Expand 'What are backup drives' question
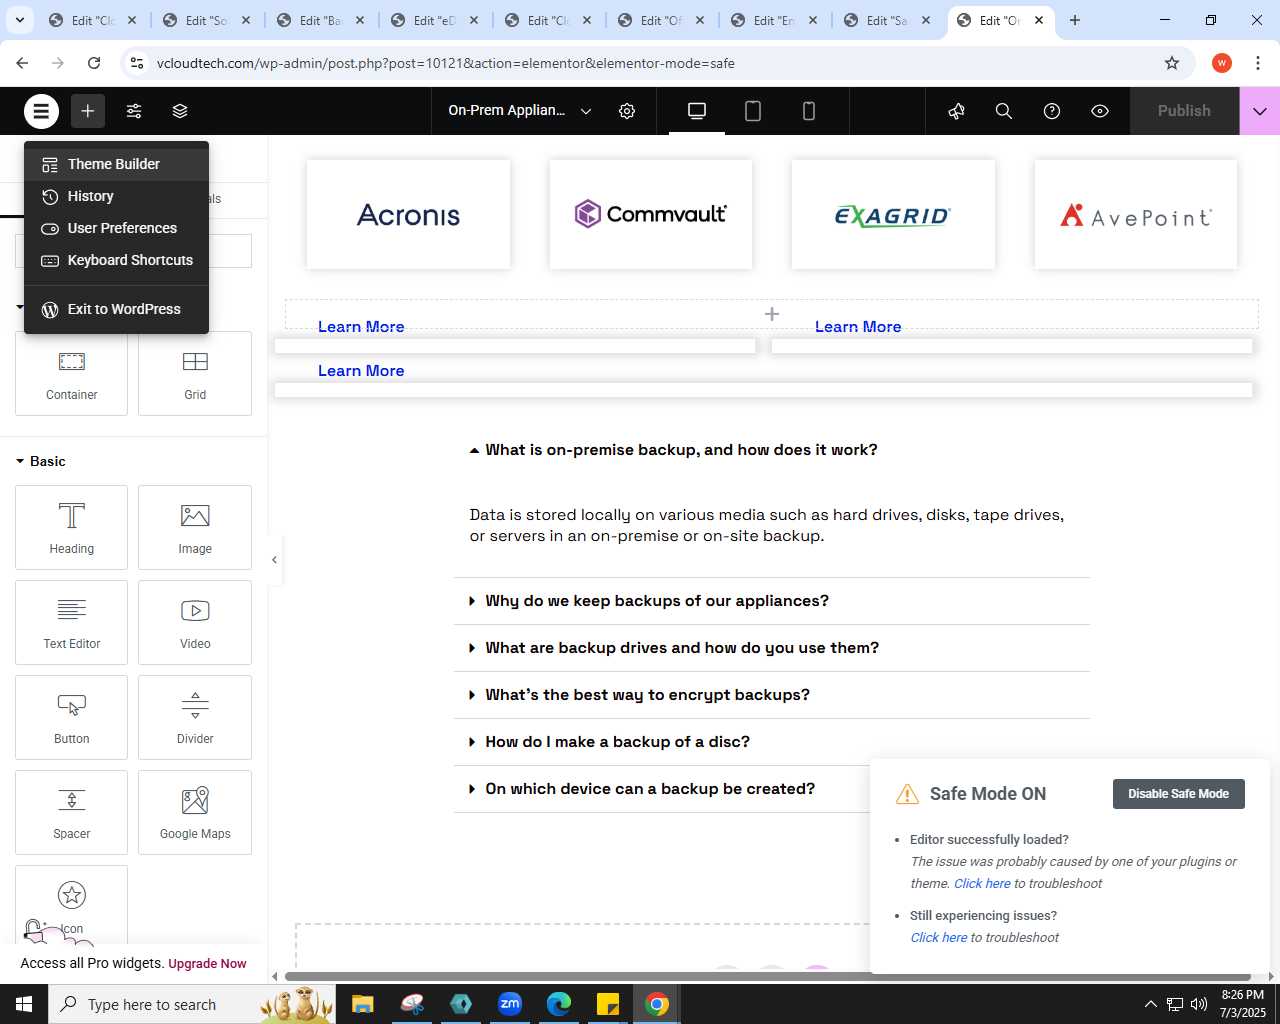This screenshot has width=1280, height=1024. [x=772, y=648]
